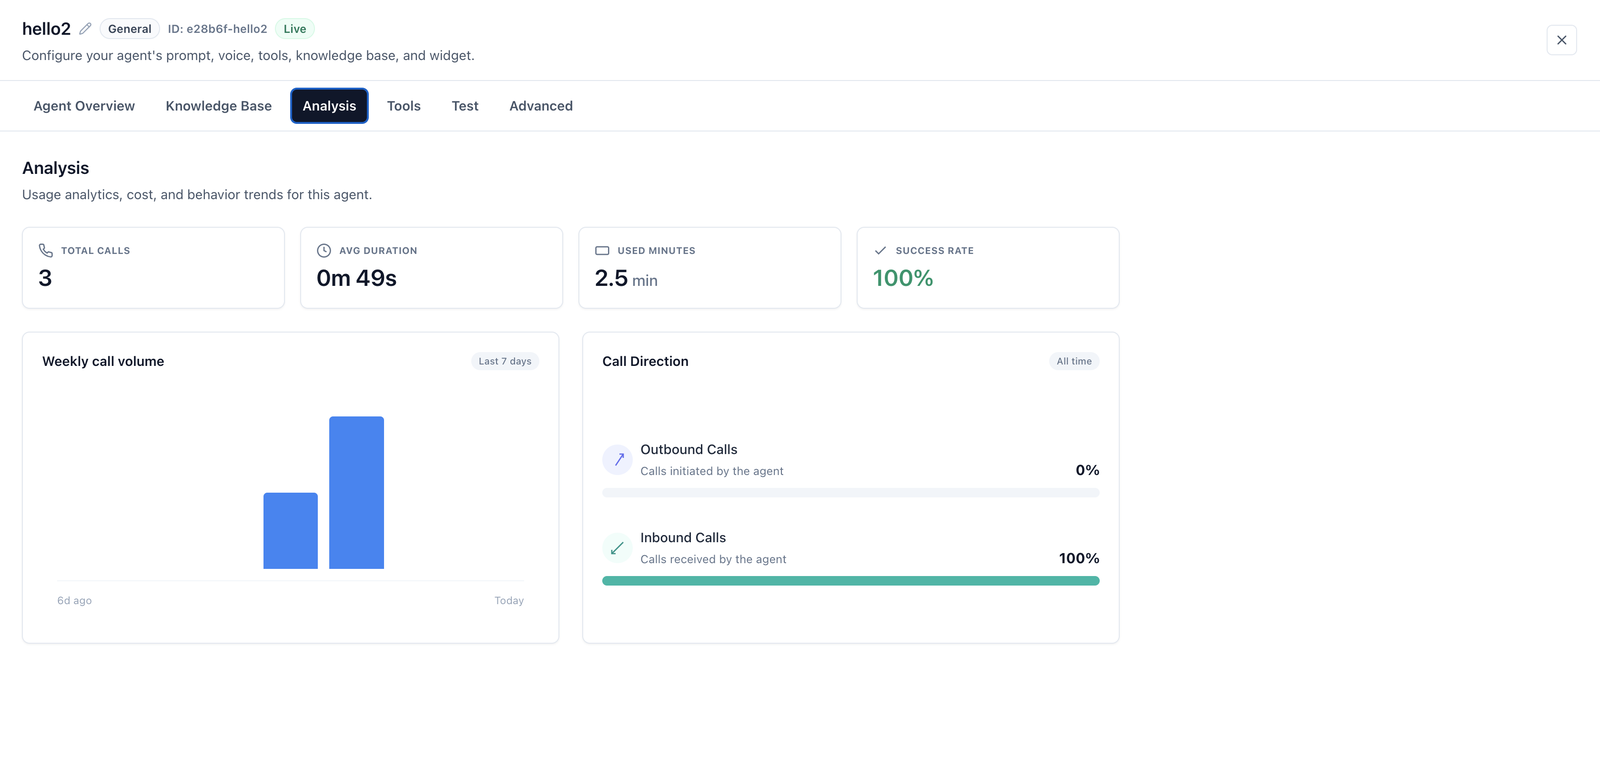Click the phone icon in Total Calls card

[46, 251]
